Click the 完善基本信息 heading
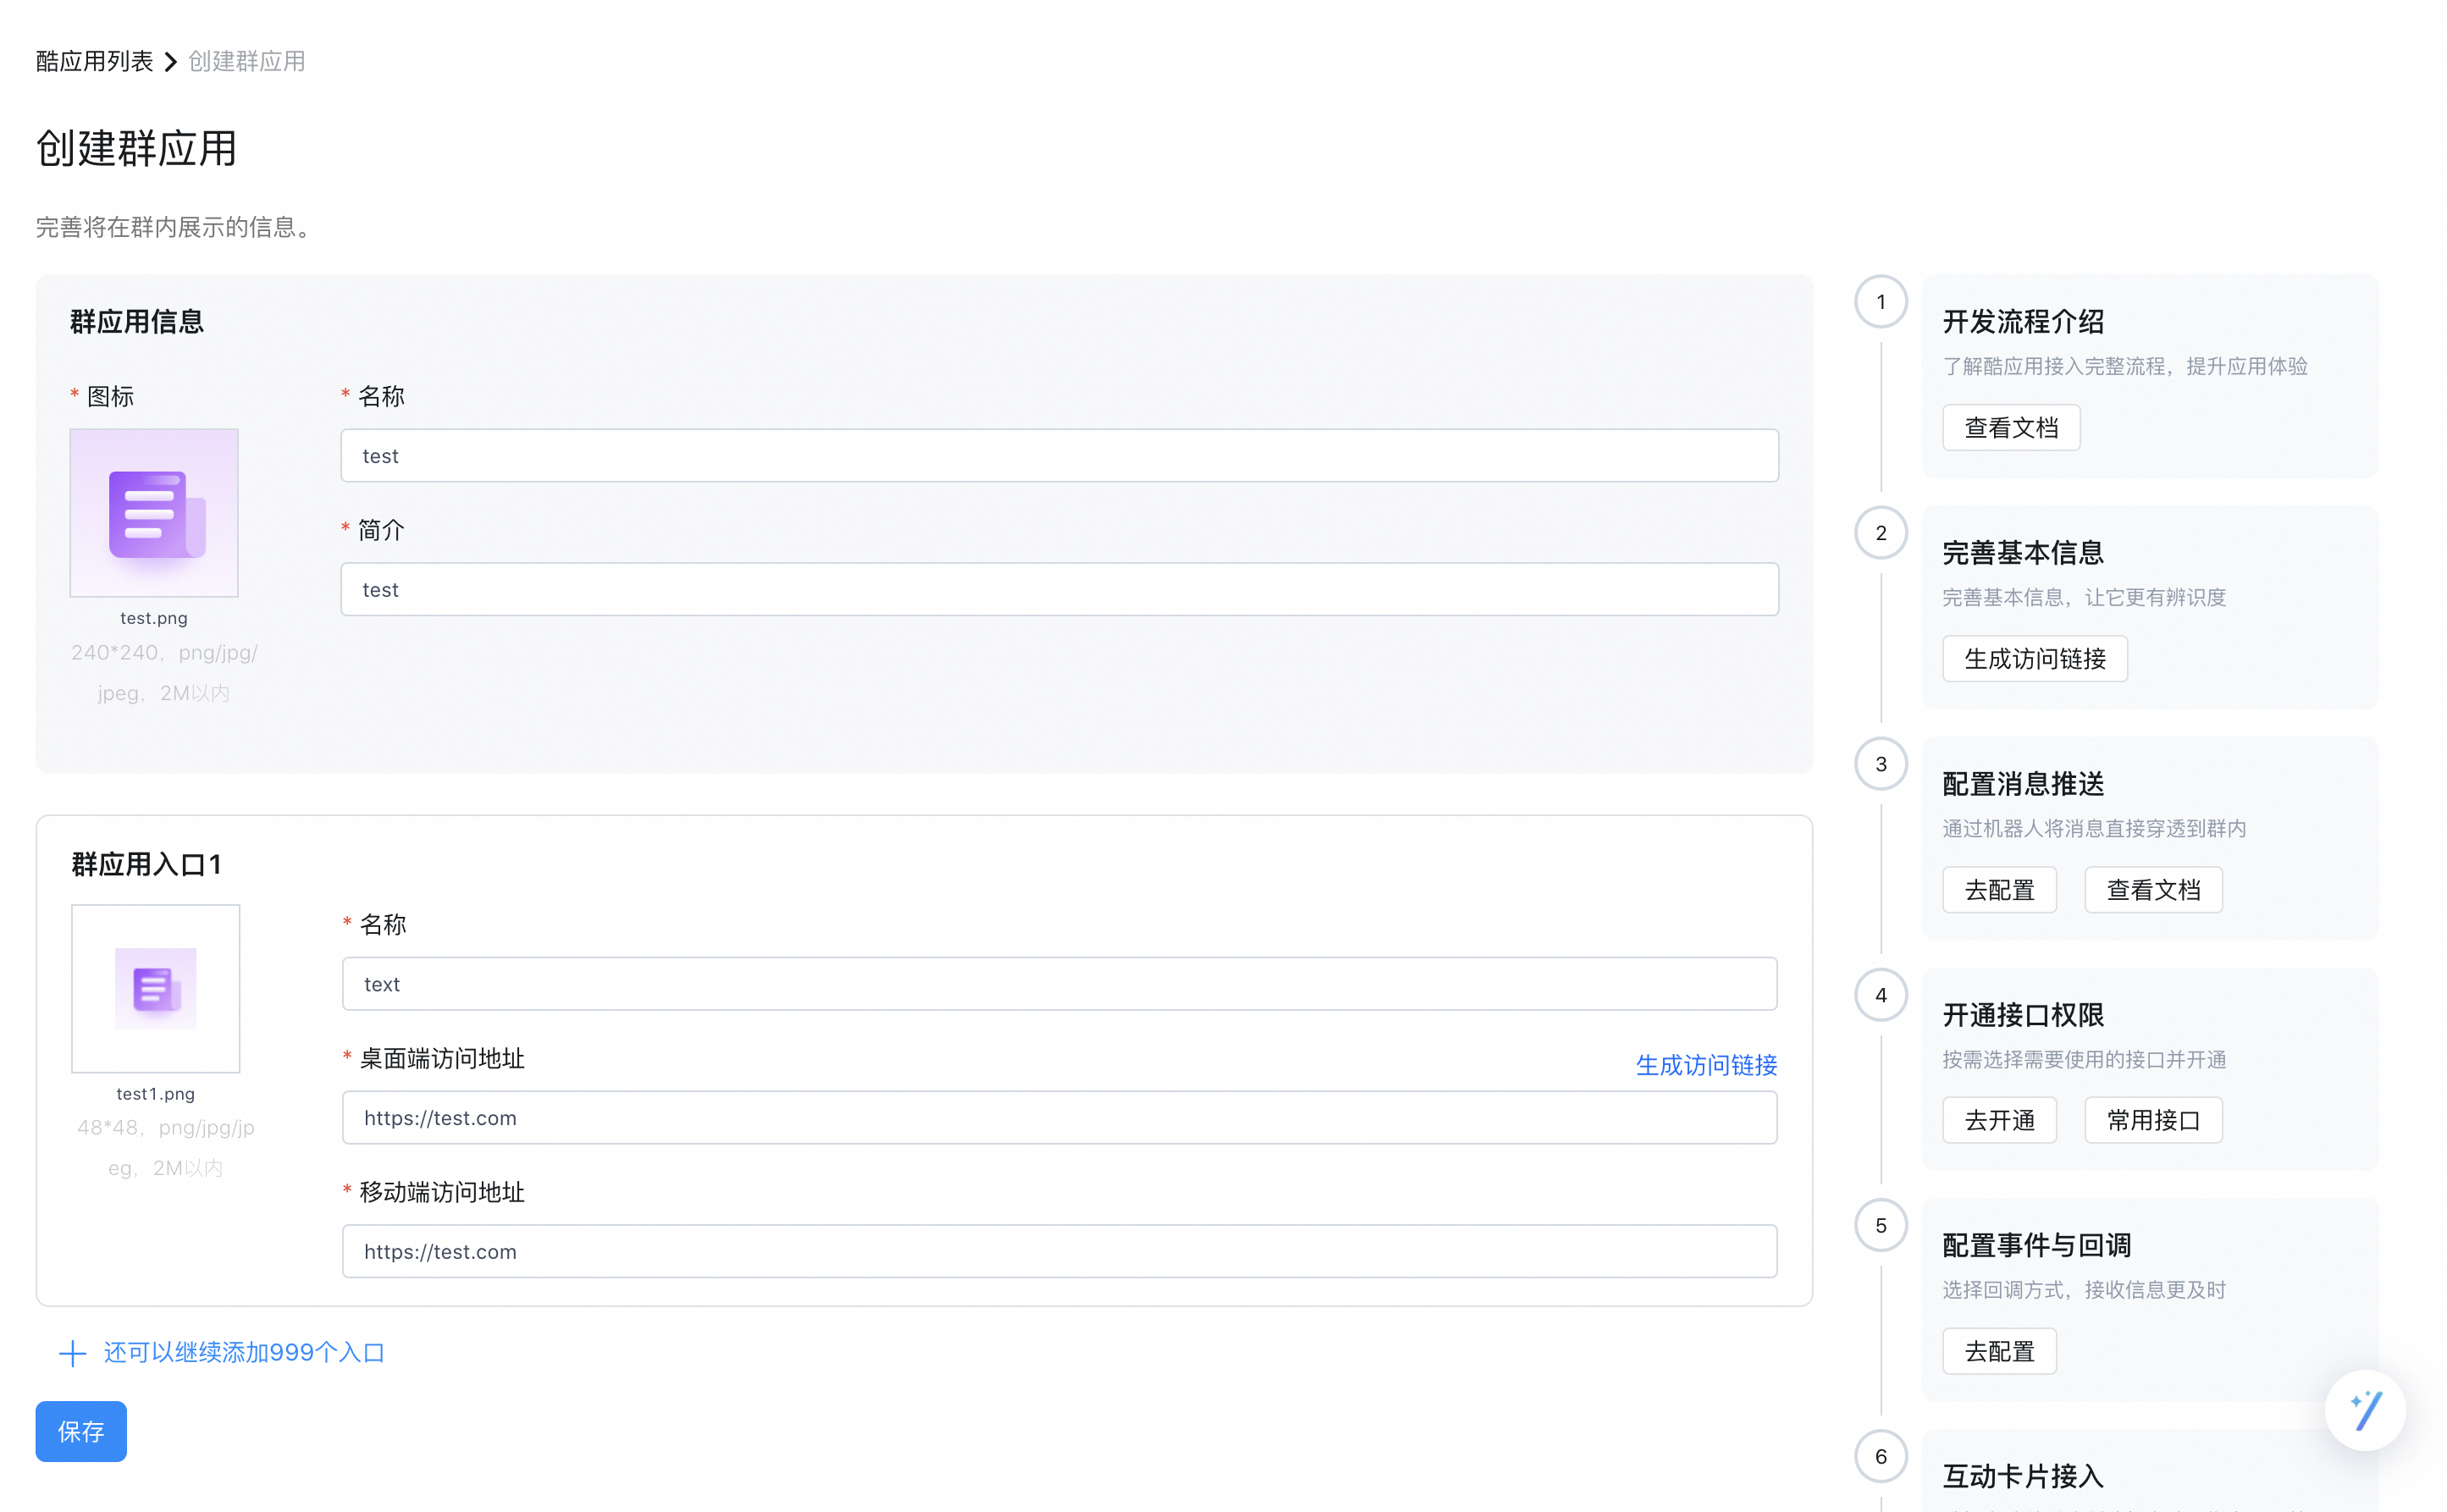Screen dimensions: 2447x1512 pos(2023,553)
